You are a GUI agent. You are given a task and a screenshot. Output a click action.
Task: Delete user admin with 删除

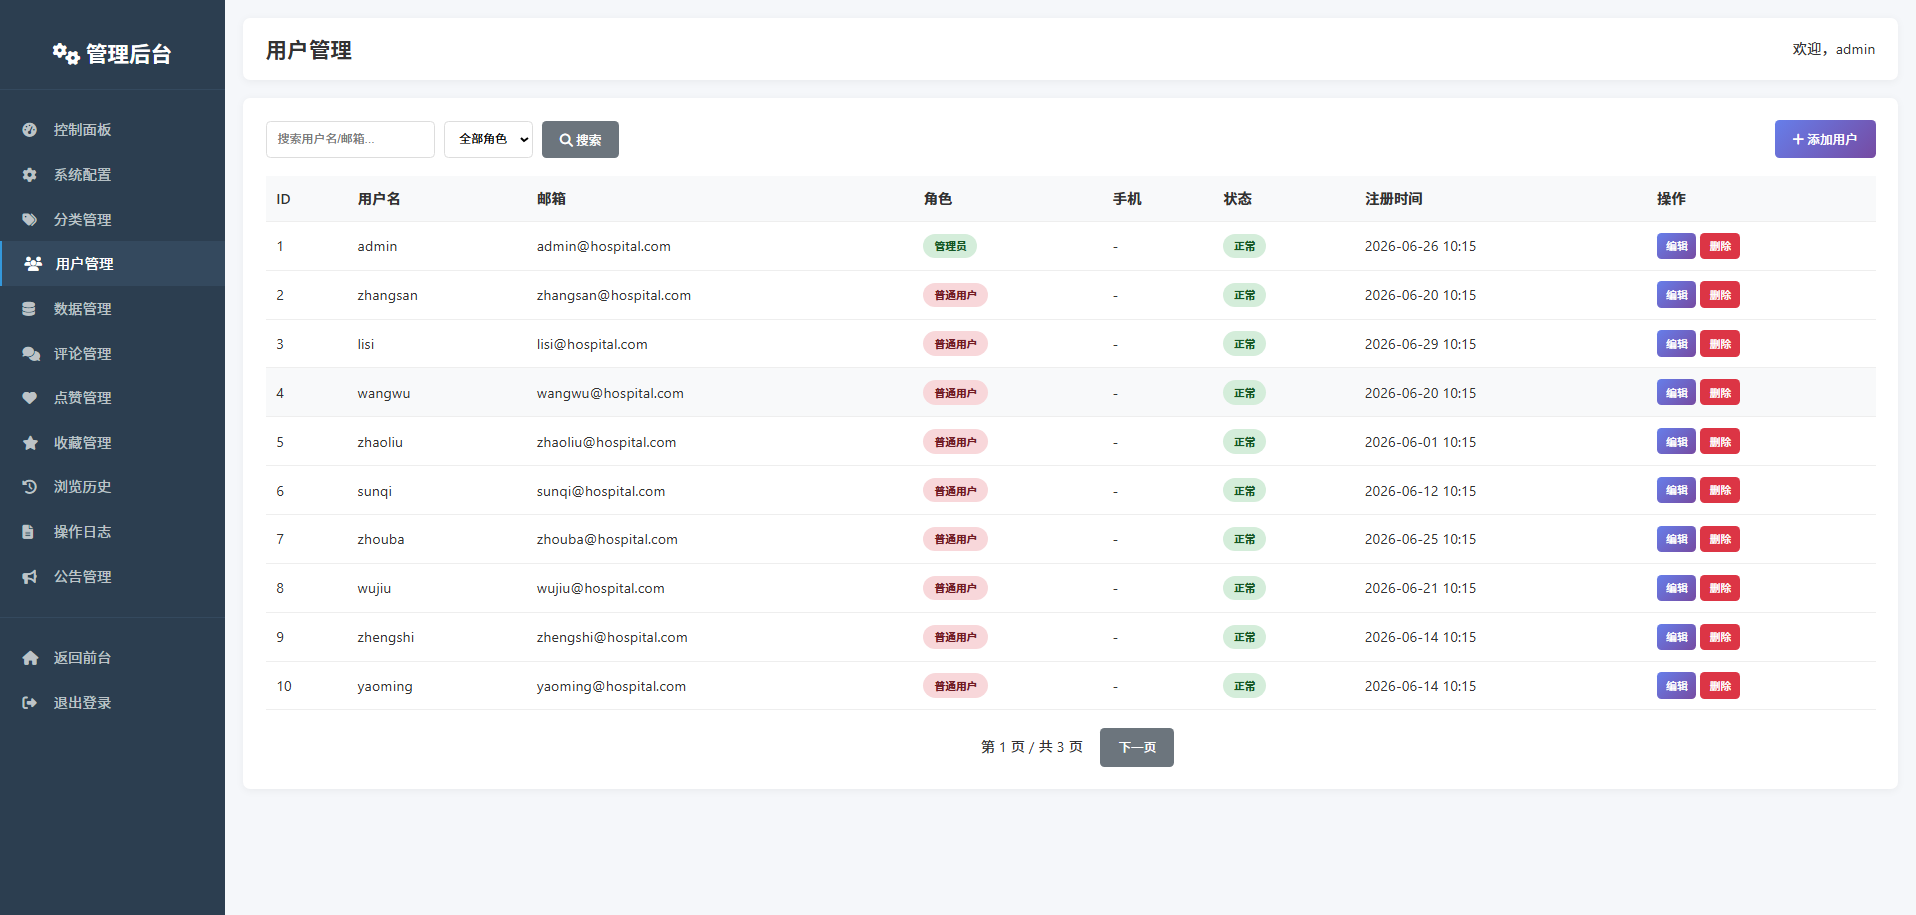1720,246
